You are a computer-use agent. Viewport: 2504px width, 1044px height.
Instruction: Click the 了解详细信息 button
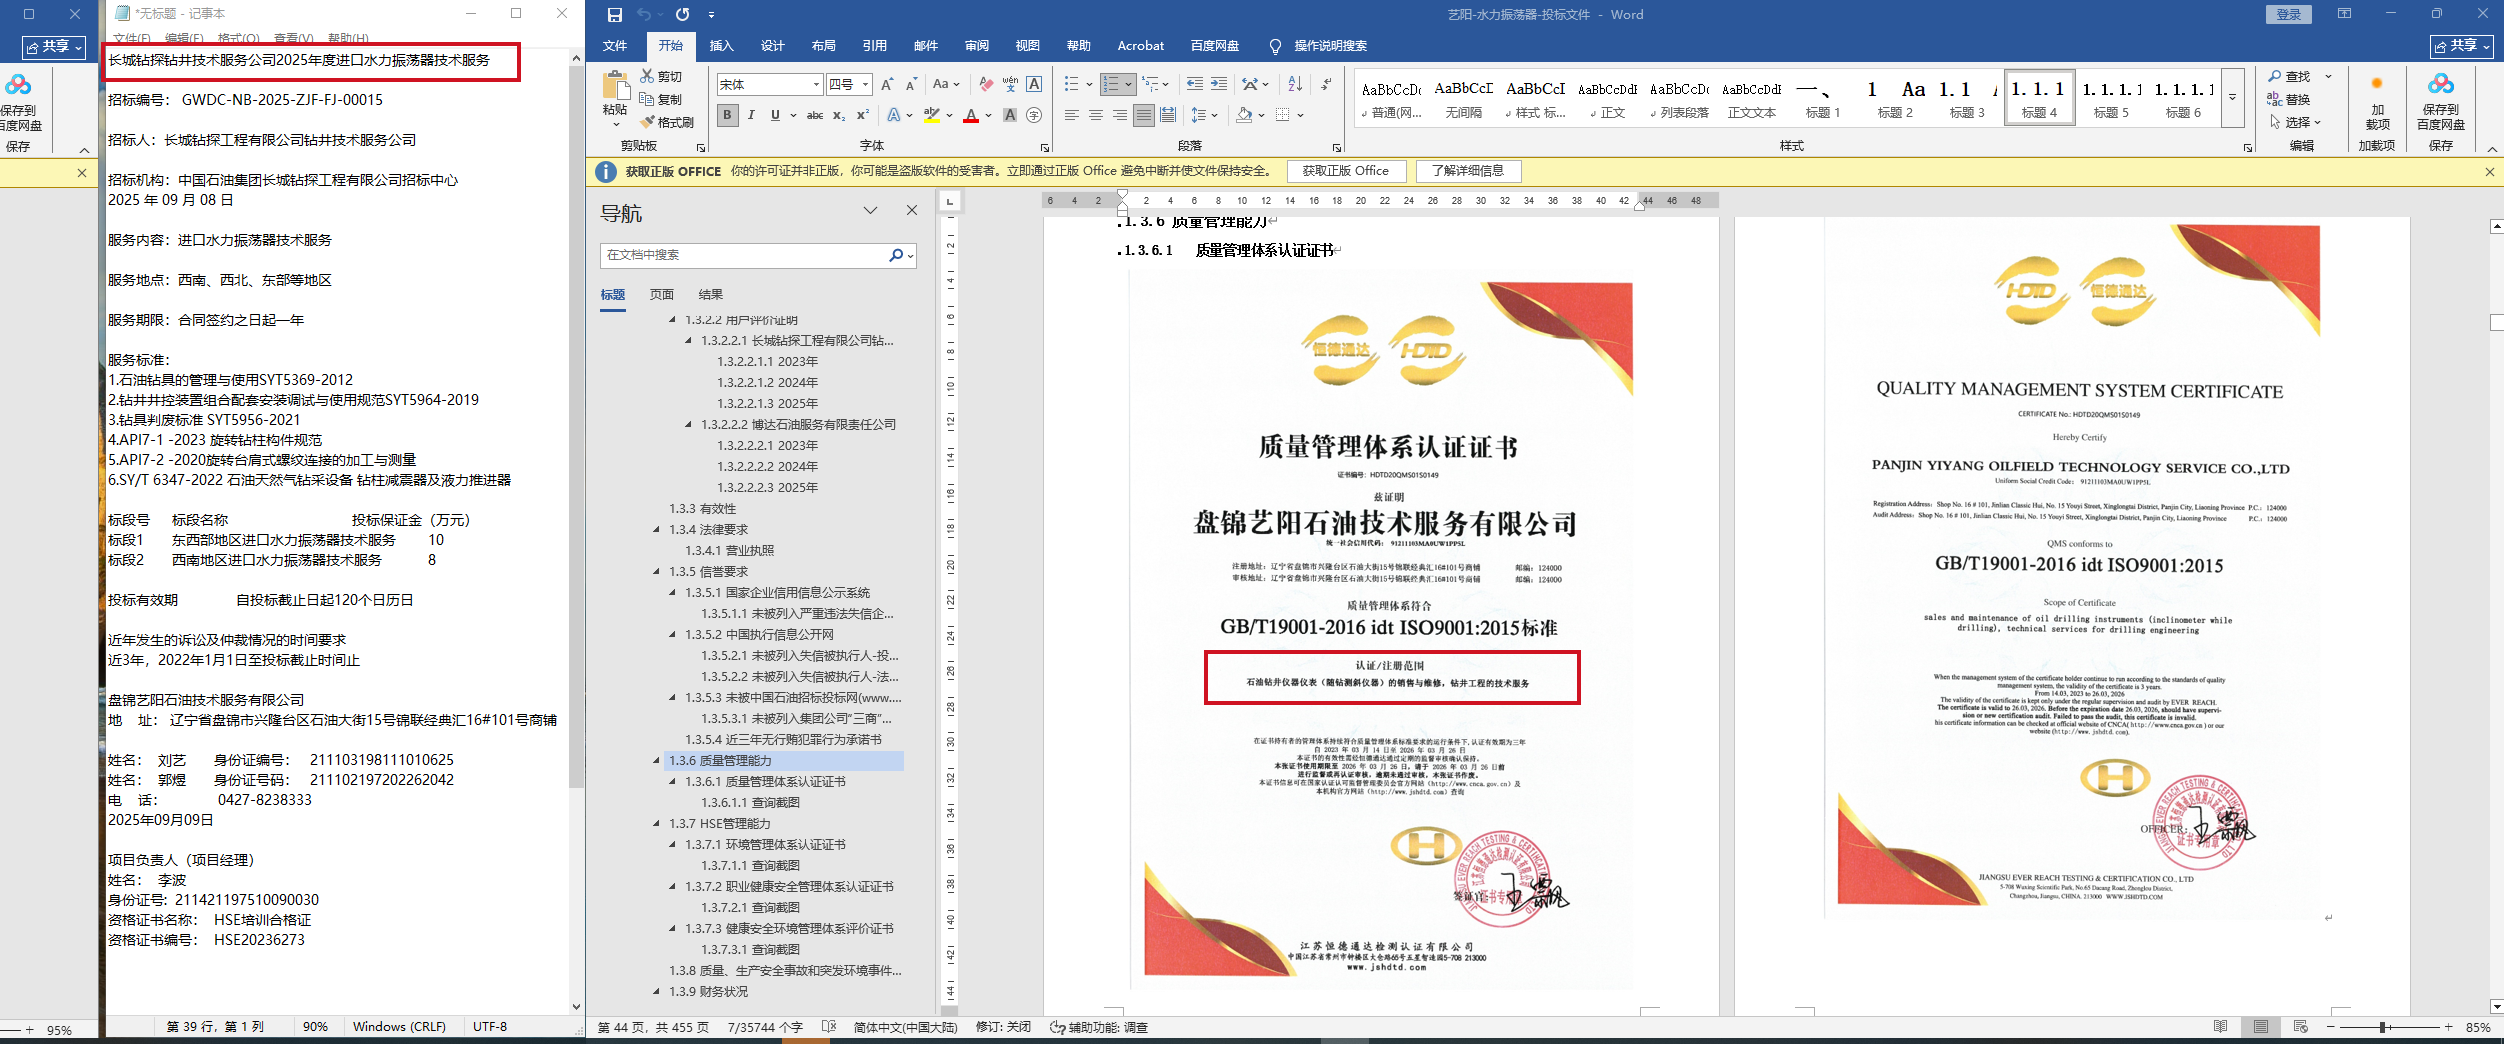point(1467,171)
